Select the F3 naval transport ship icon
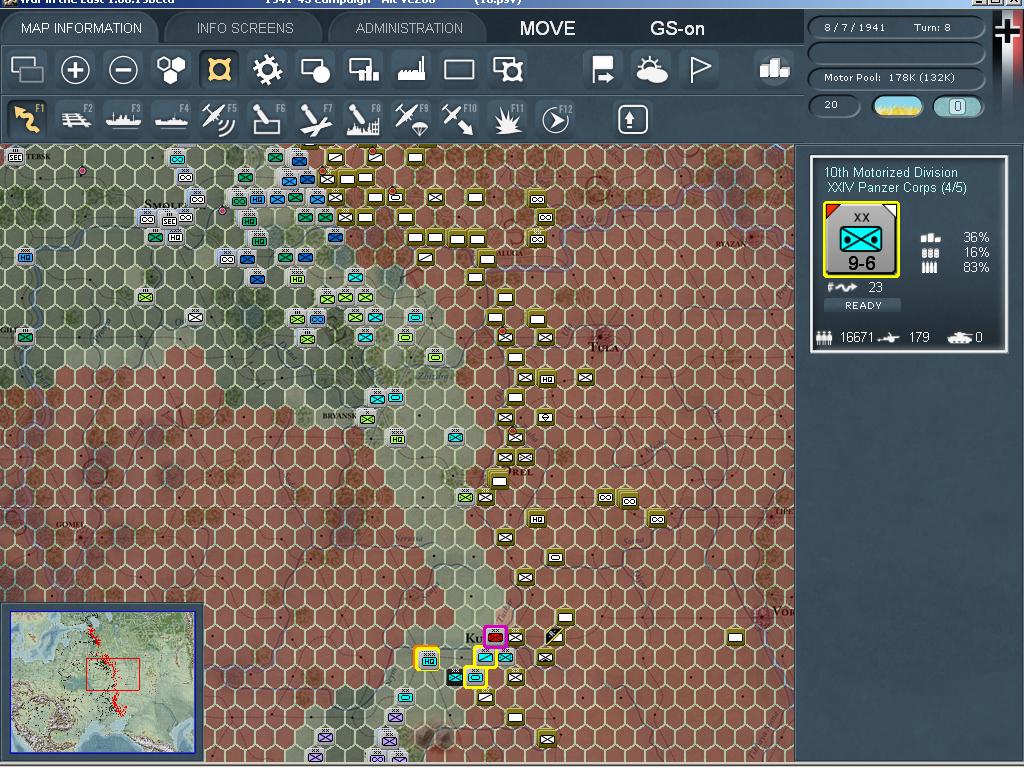Viewport: 1024px width, 768px height. [x=123, y=118]
